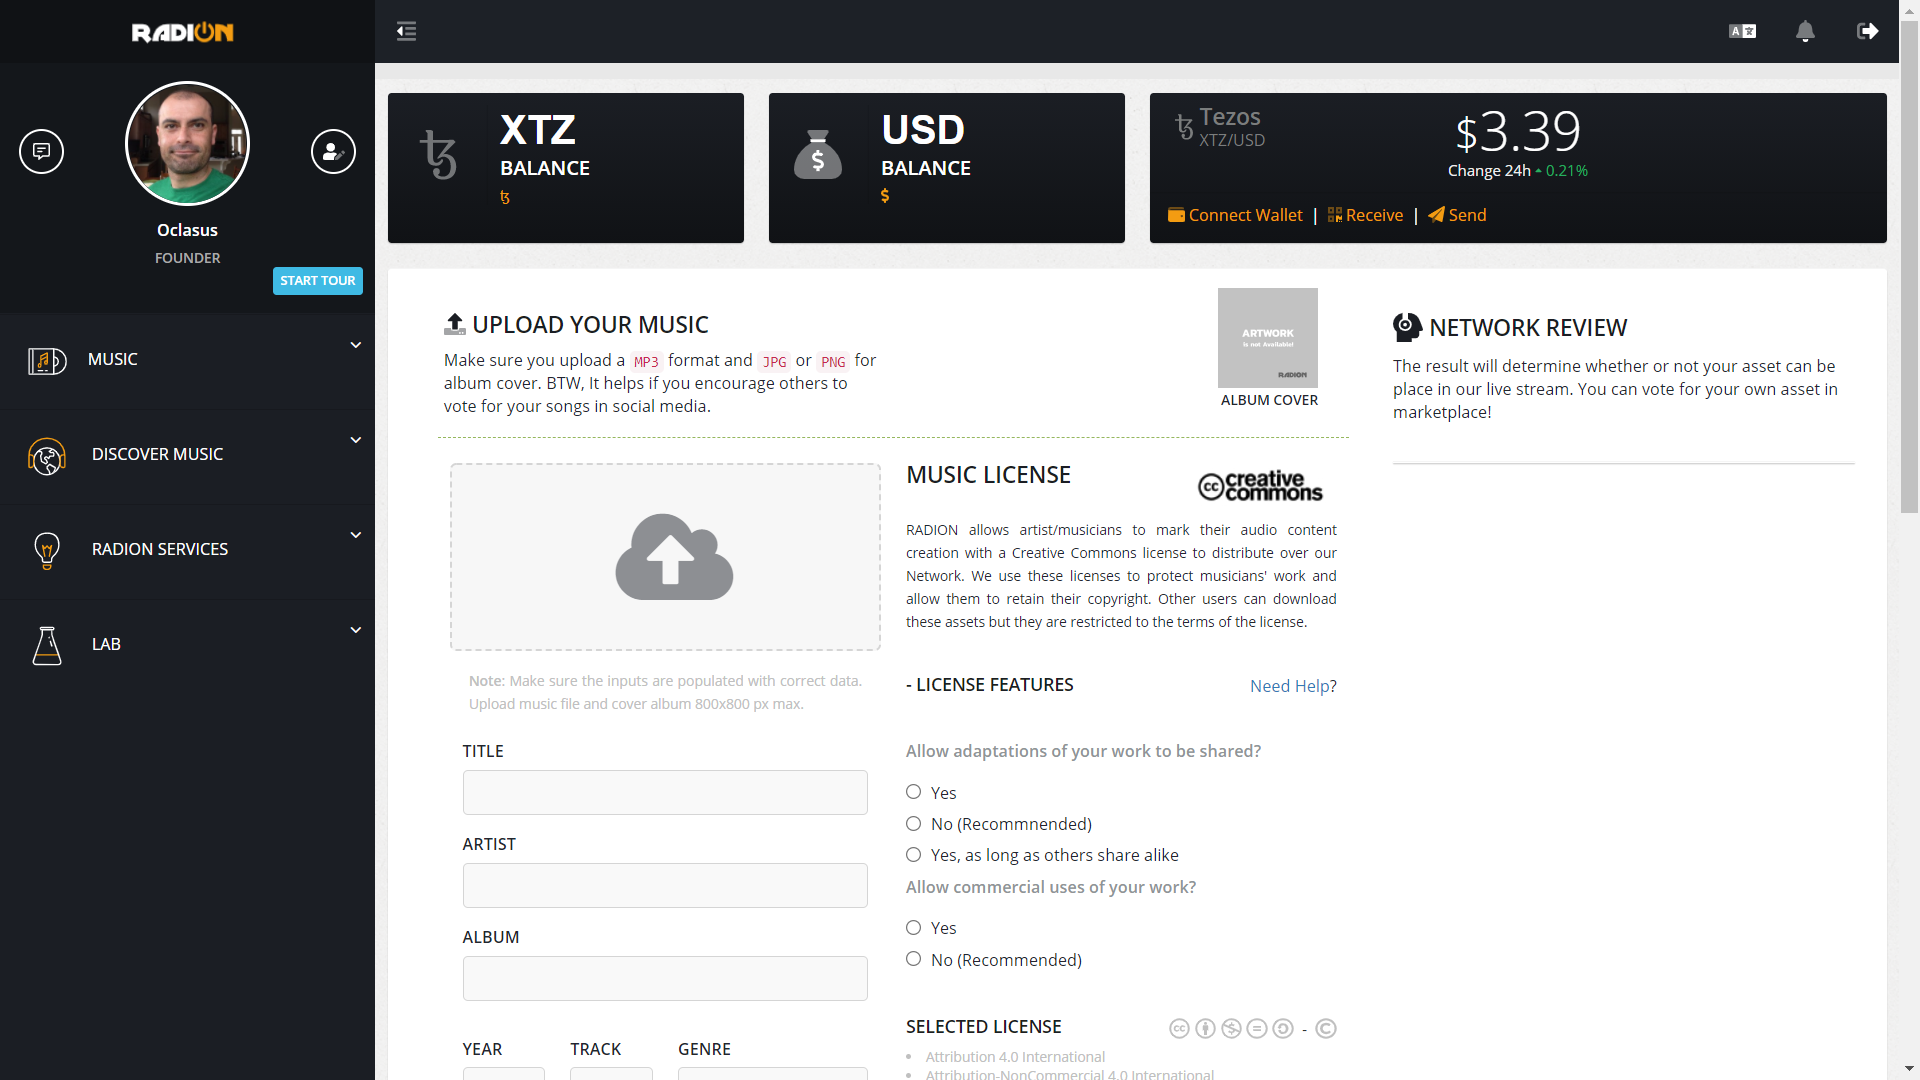Choose No (Recommended) for commercial uses
The image size is (1920, 1080).
pyautogui.click(x=913, y=958)
